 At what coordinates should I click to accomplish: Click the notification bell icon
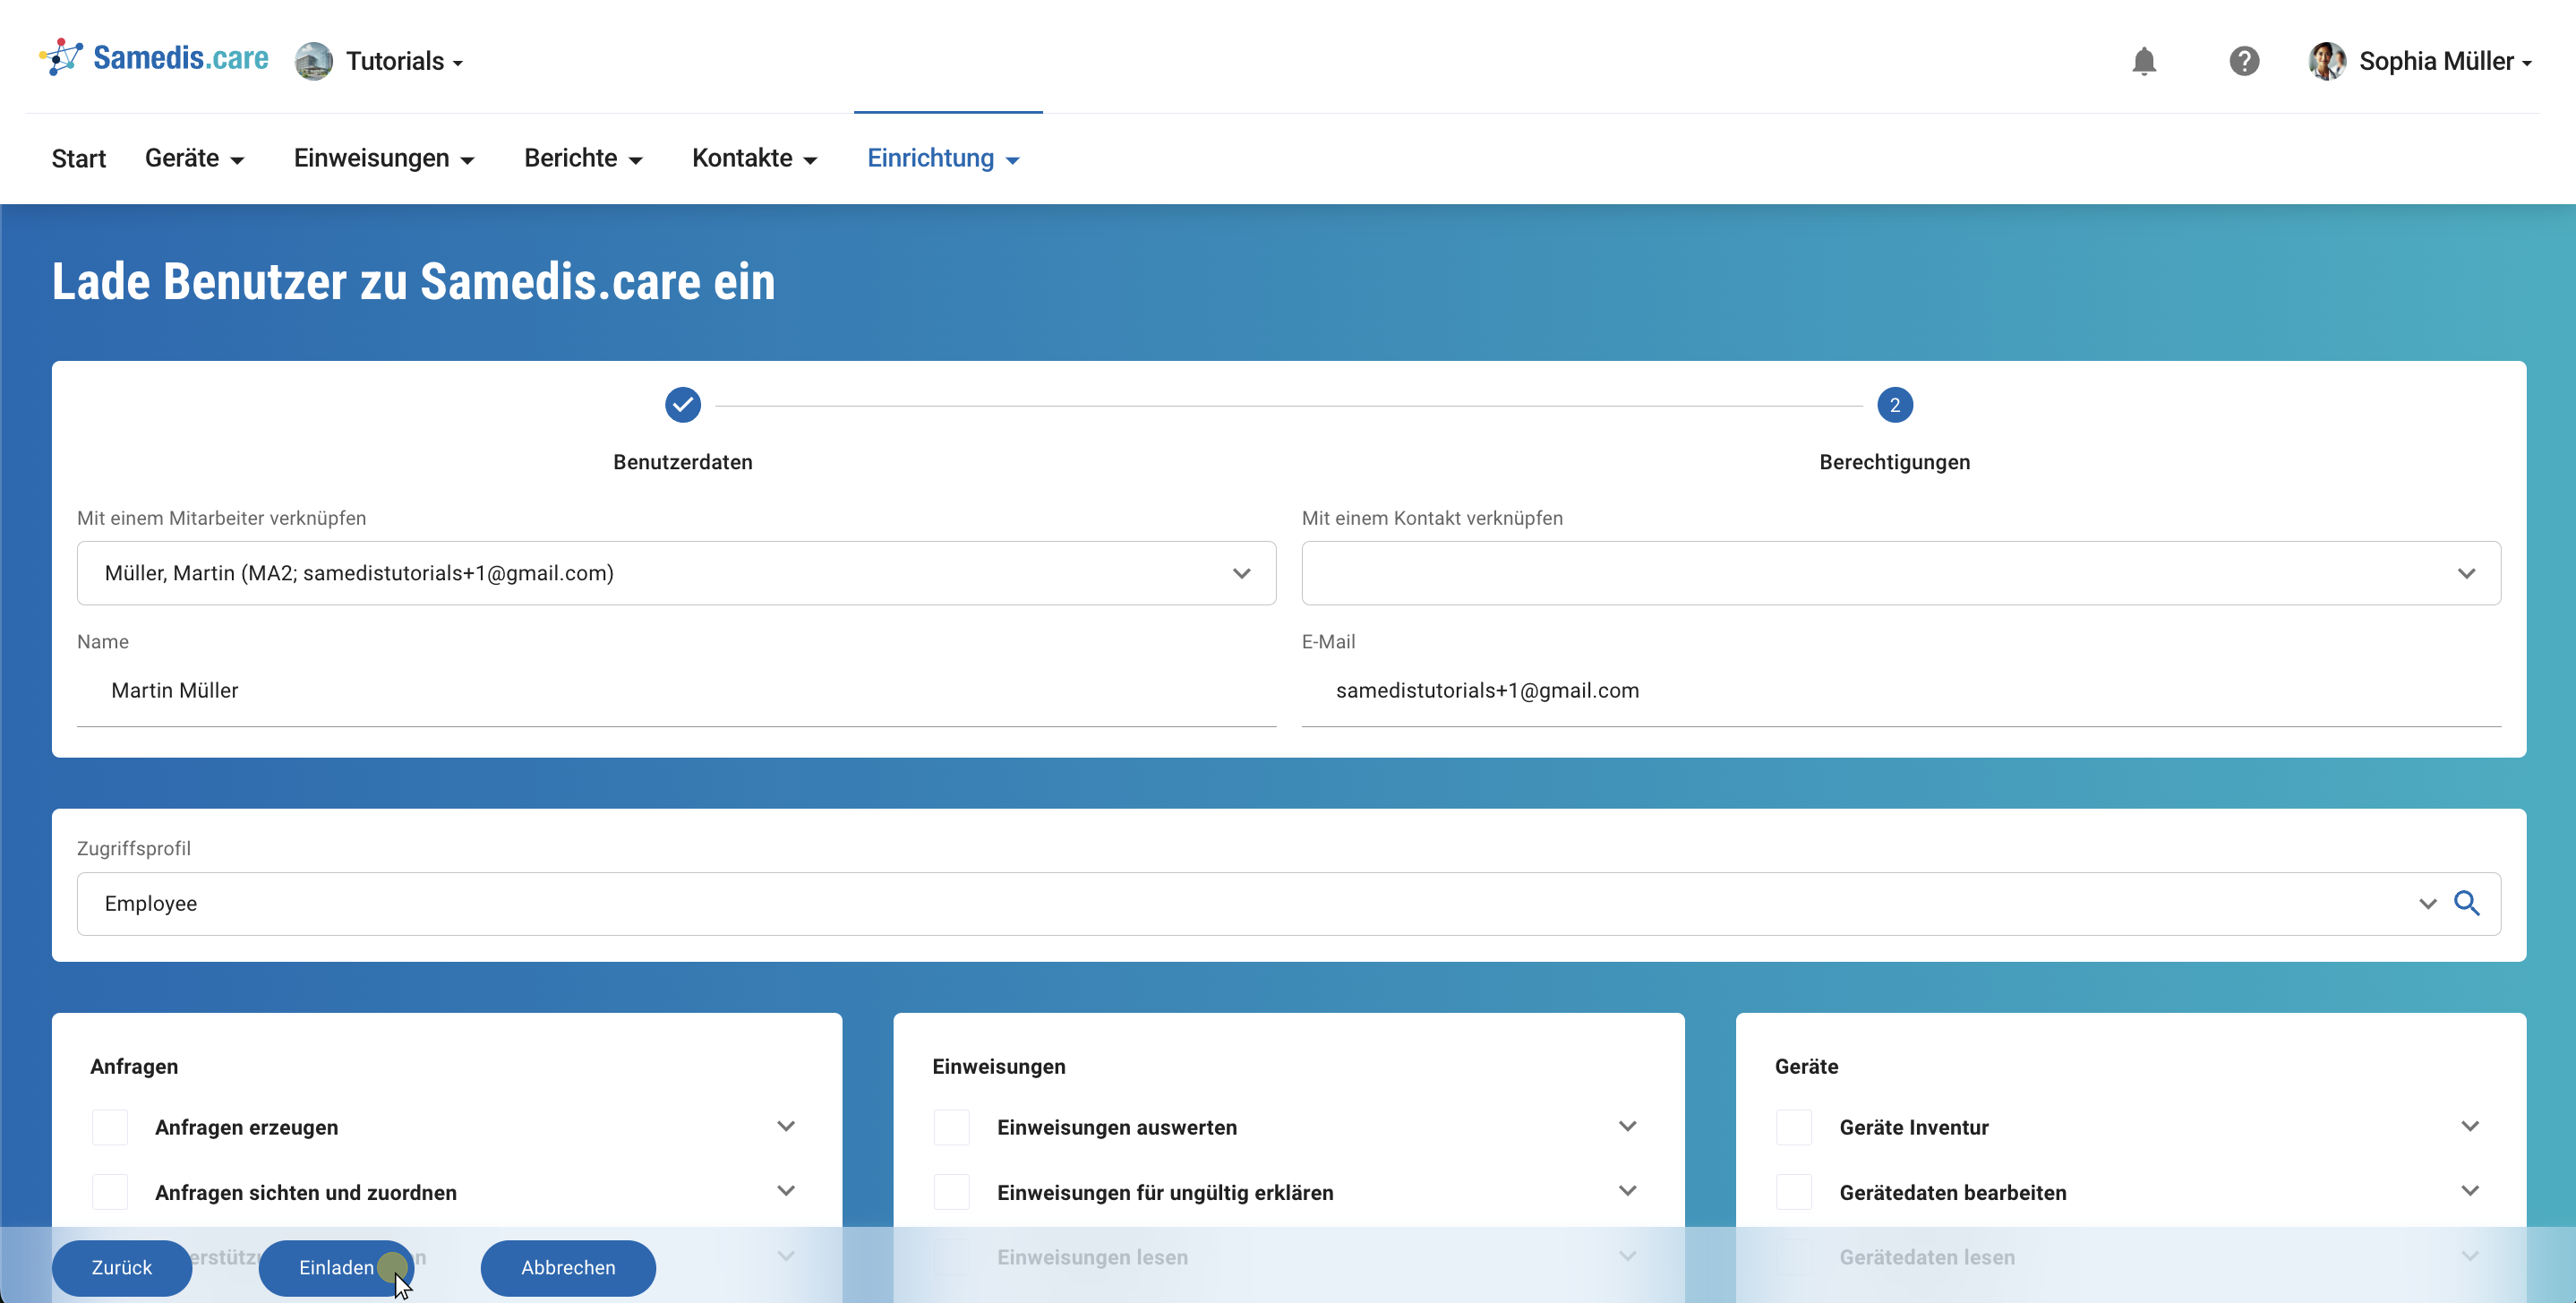pyautogui.click(x=2143, y=61)
